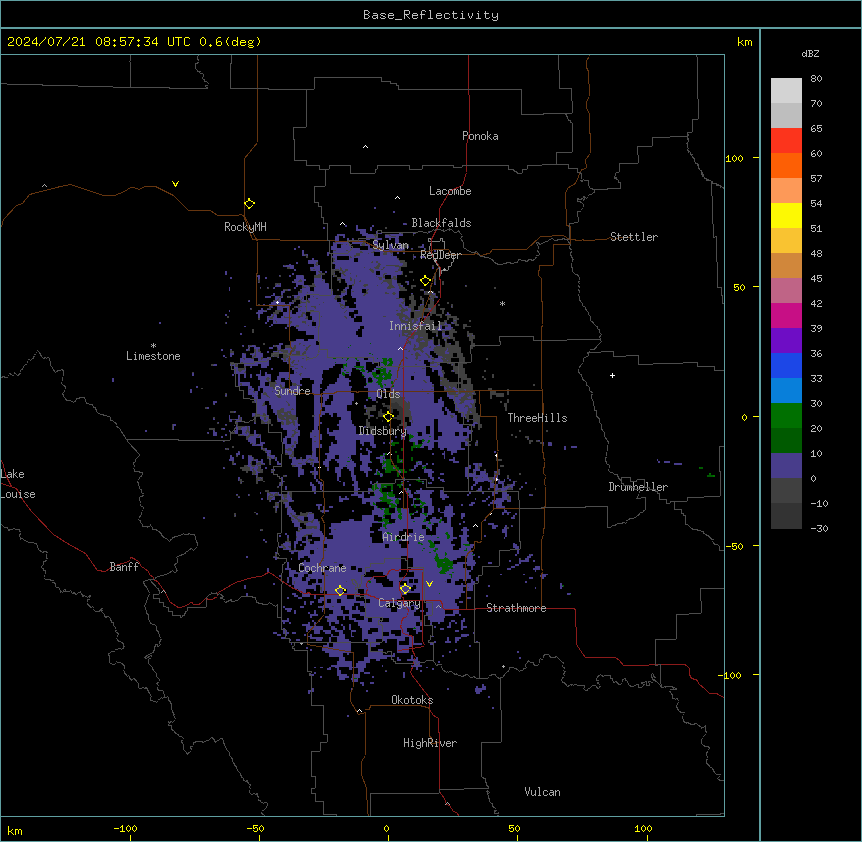This screenshot has width=862, height=842.
Task: Select the yellow diamond marker south of RedDeer
Action: coord(426,281)
